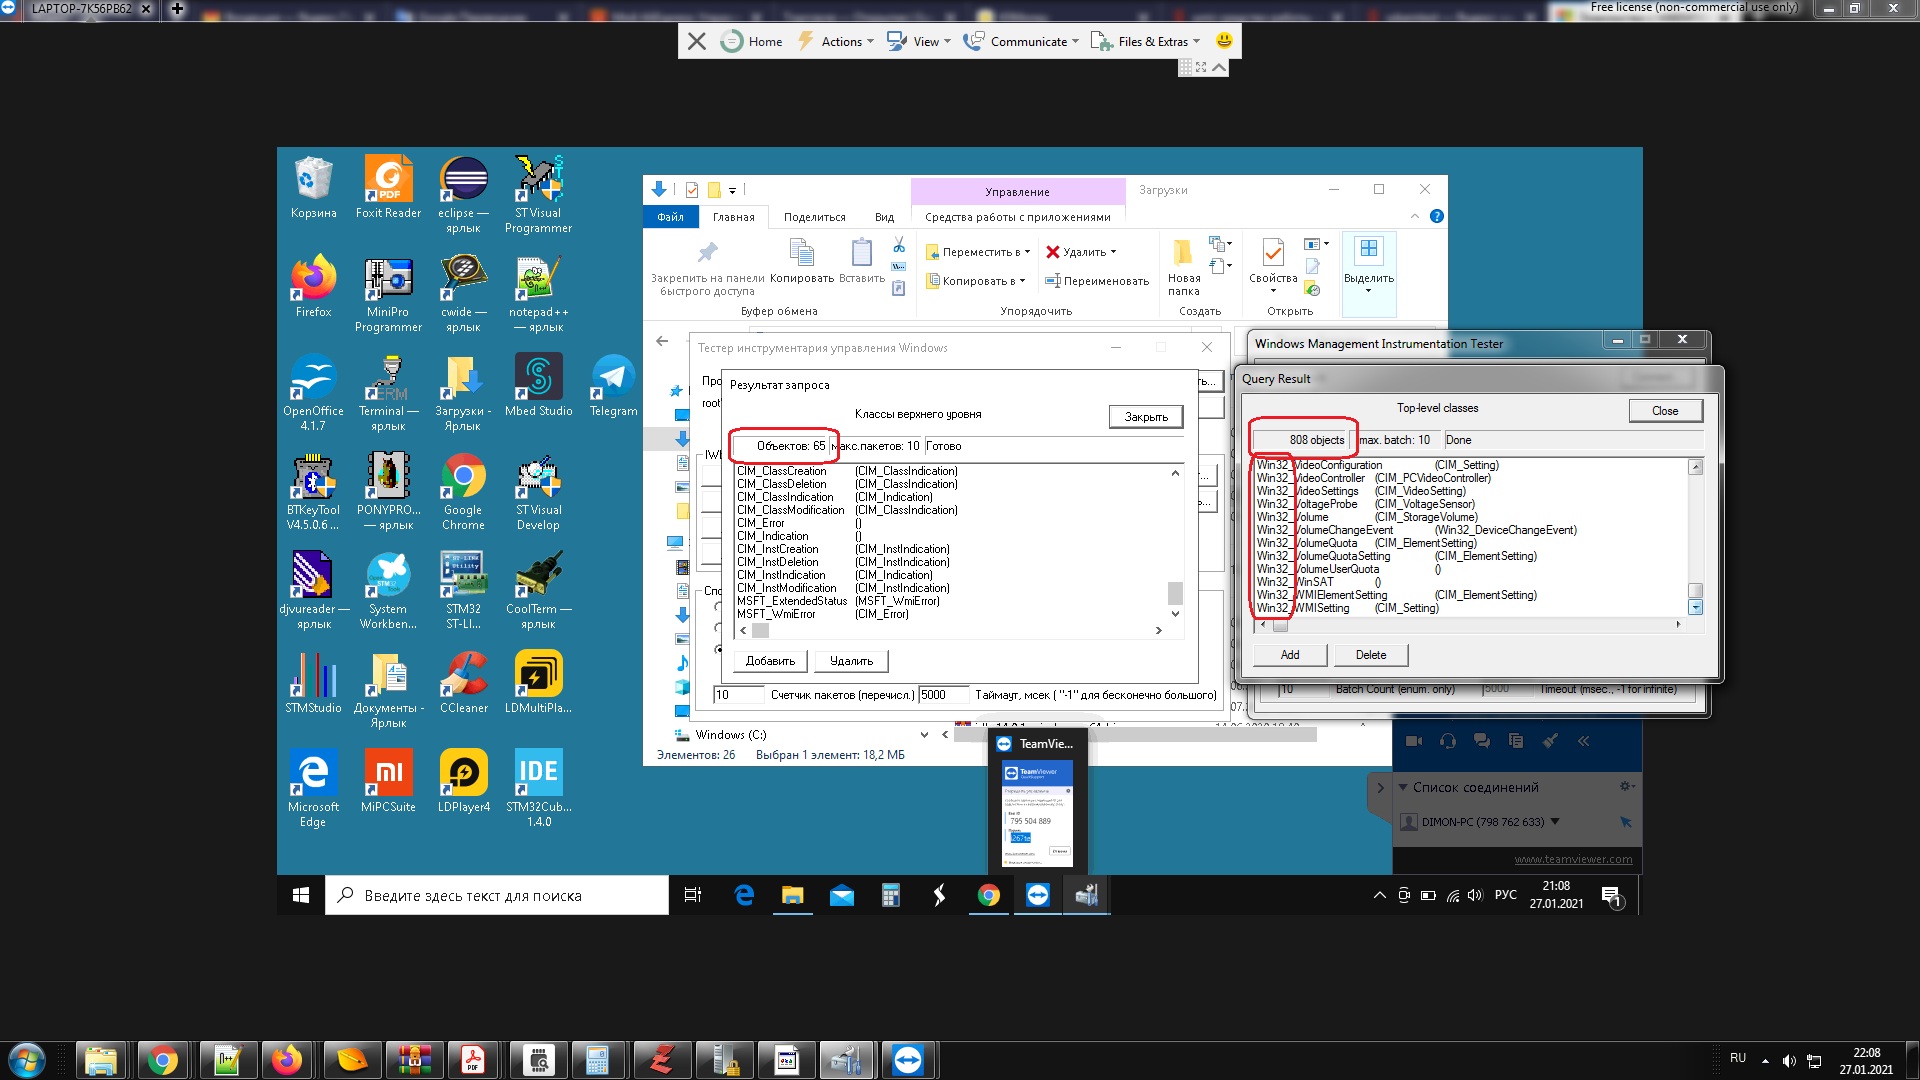Launch the Telegram desktop shortcut

(x=613, y=385)
